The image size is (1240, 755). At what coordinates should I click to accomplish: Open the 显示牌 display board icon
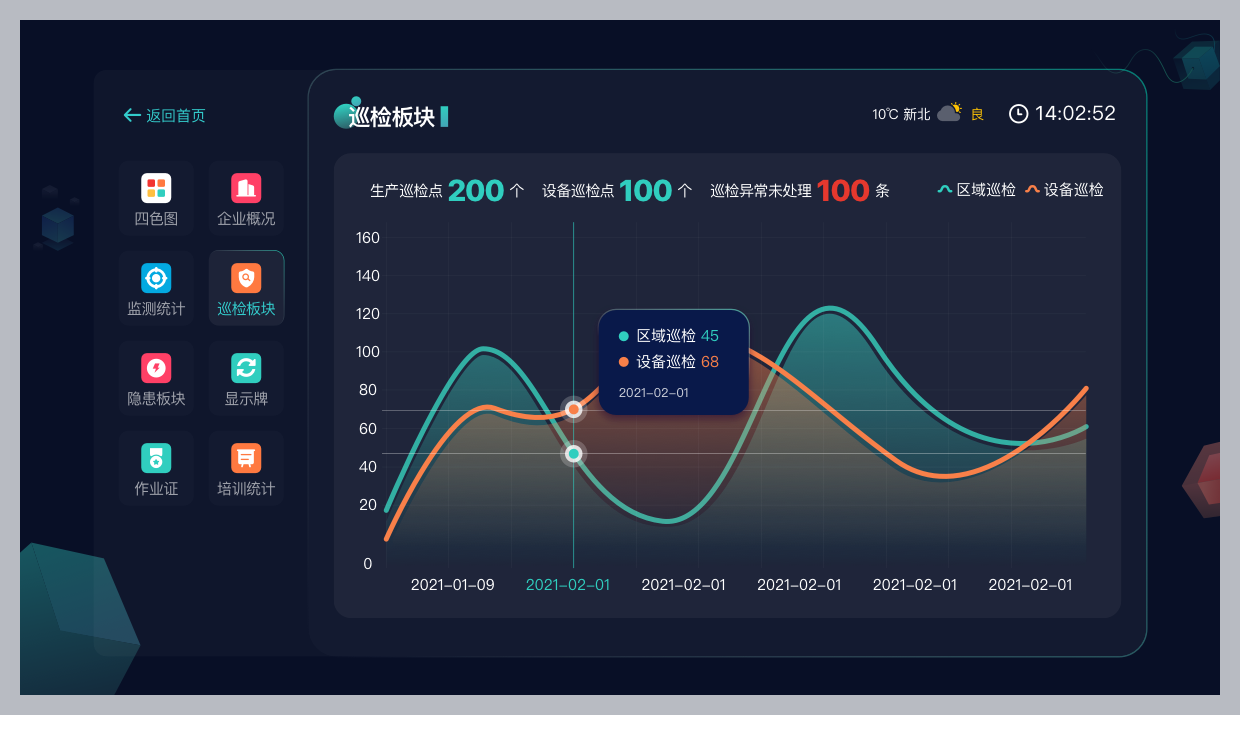(x=246, y=369)
